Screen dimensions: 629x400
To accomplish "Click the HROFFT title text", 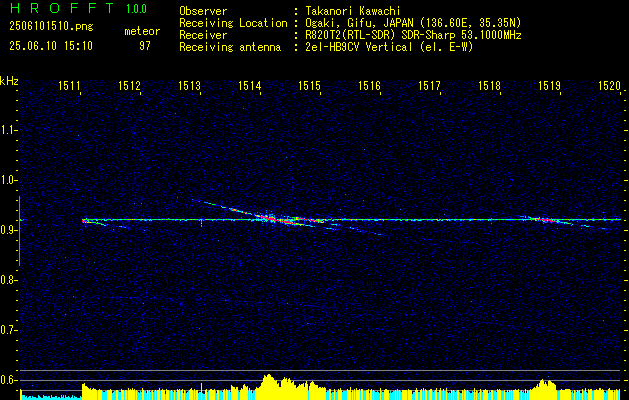I will pyautogui.click(x=62, y=8).
